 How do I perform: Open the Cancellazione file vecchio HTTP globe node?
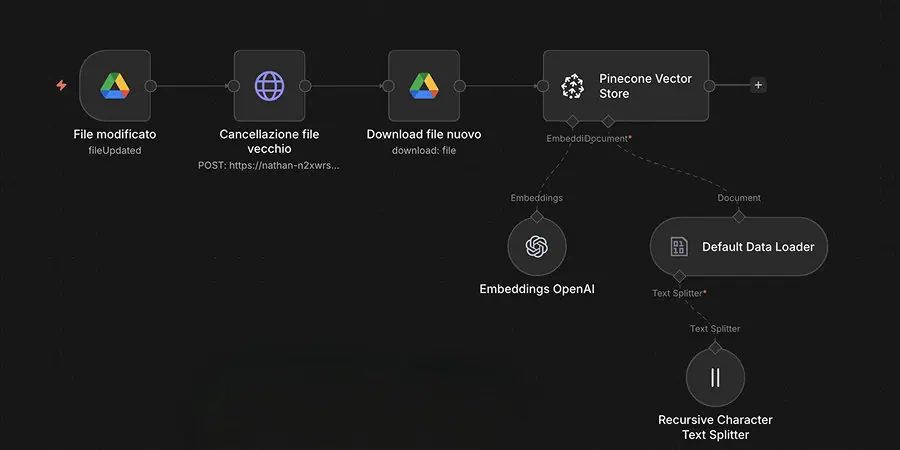click(269, 86)
